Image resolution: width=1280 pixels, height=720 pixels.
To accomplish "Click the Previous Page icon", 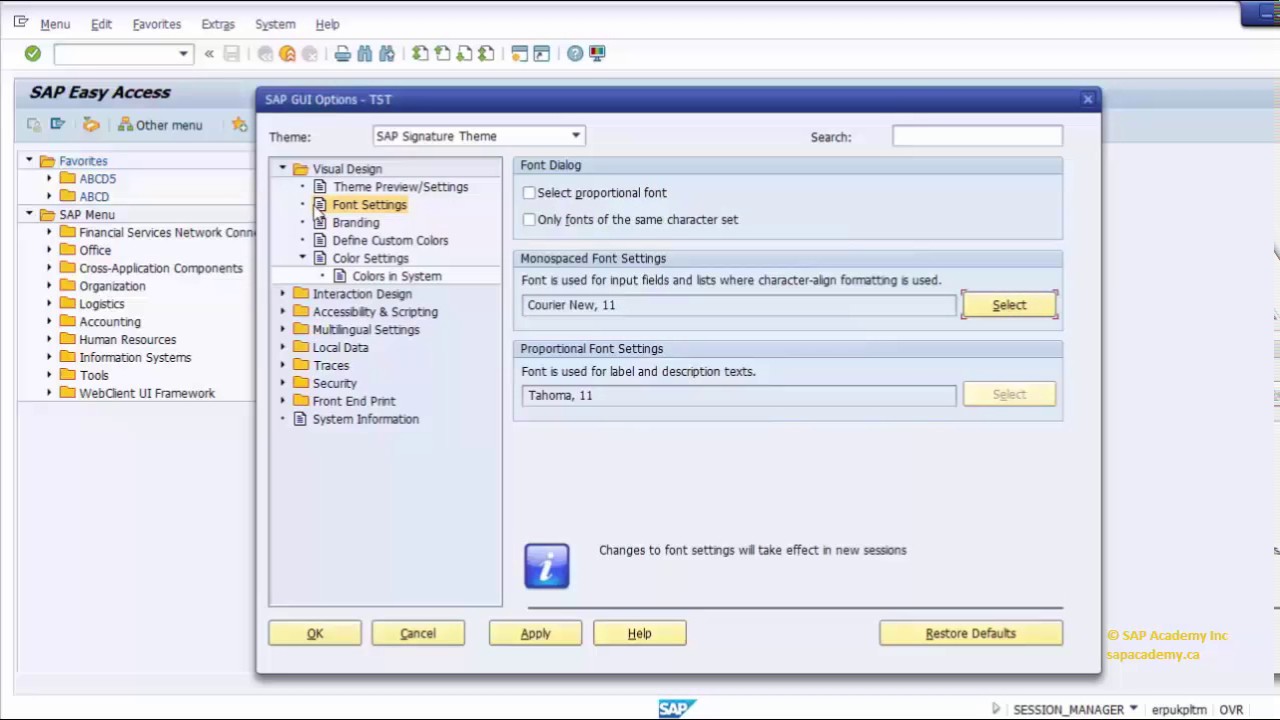I will point(442,54).
